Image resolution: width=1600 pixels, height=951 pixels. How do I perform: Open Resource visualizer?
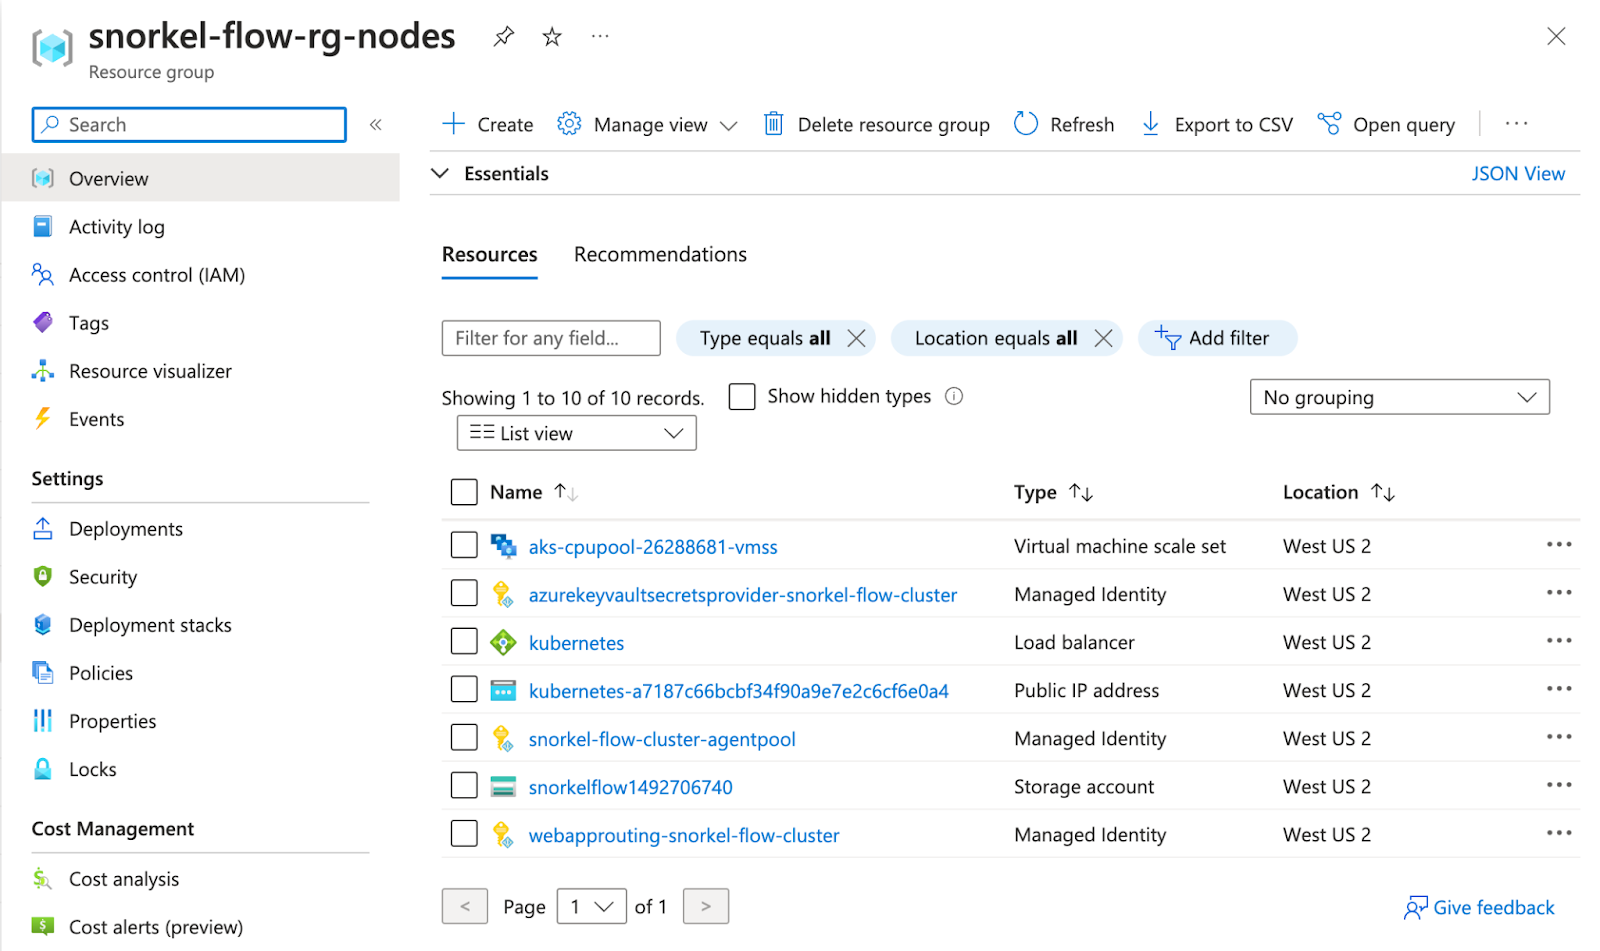tap(150, 371)
